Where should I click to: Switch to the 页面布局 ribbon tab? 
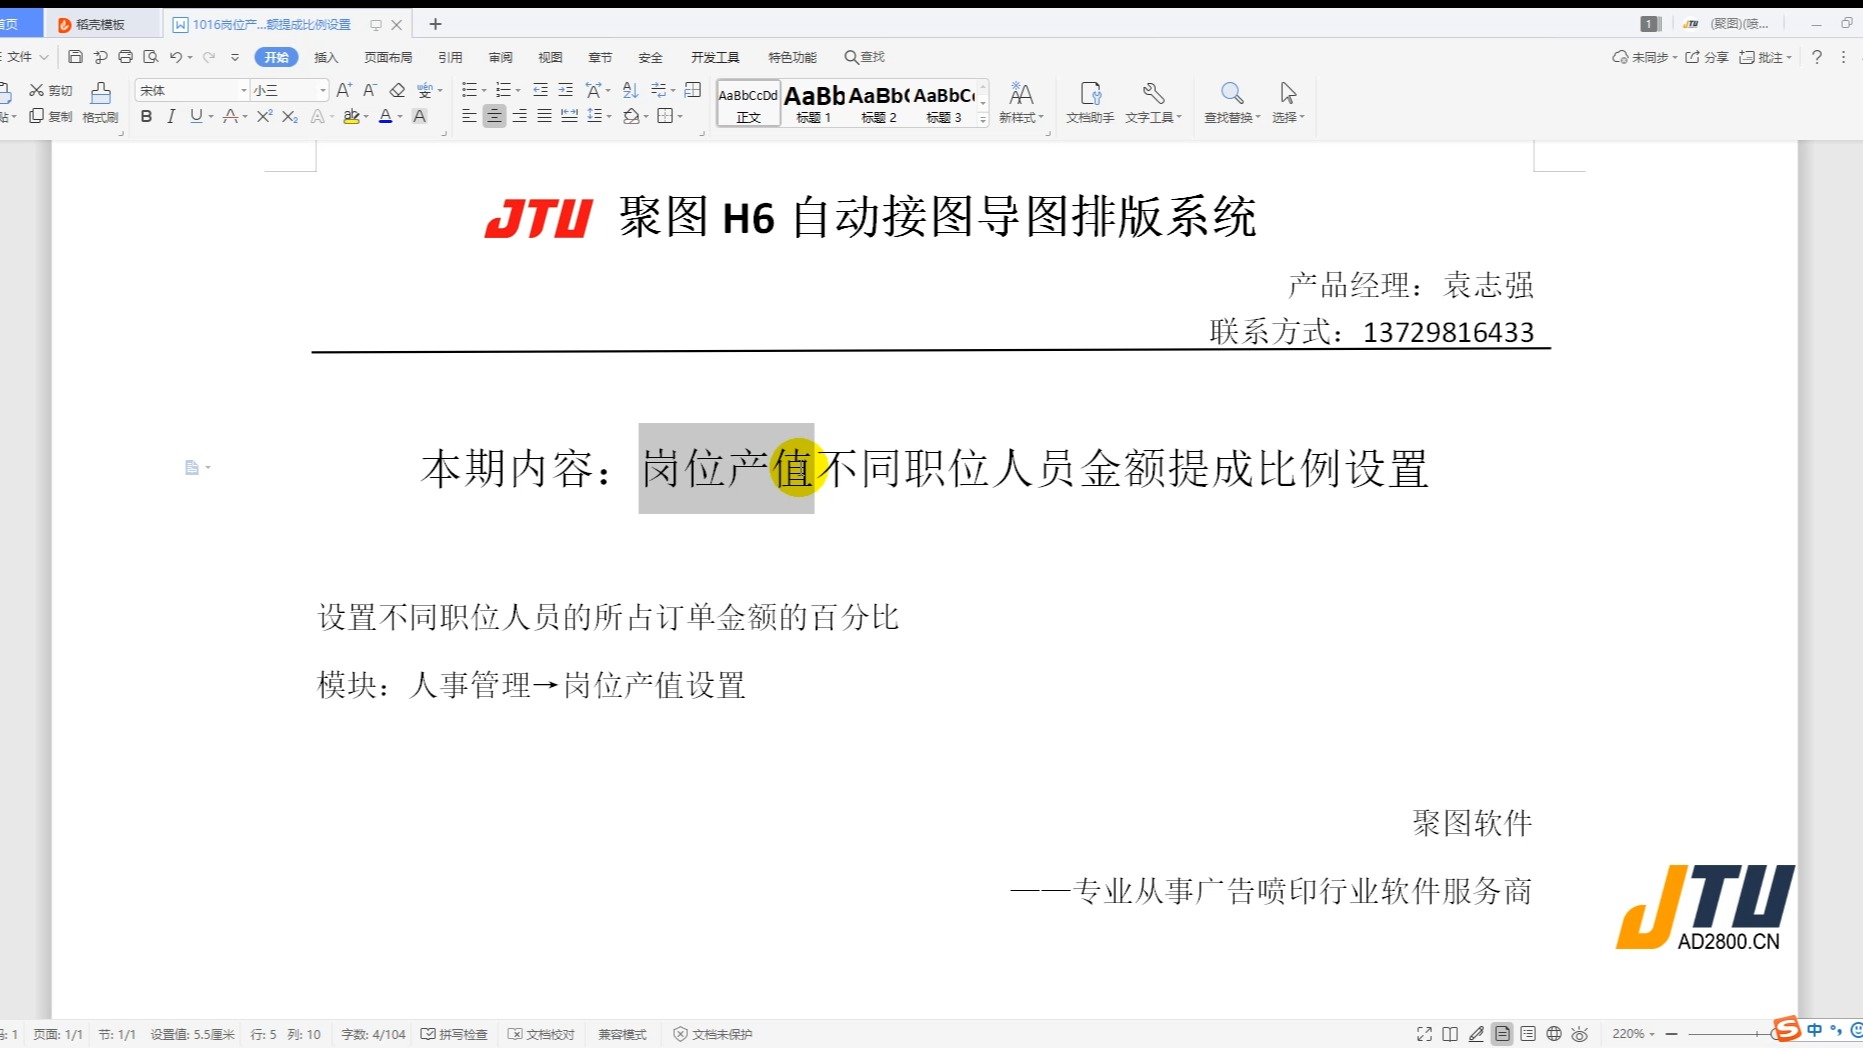click(x=388, y=57)
